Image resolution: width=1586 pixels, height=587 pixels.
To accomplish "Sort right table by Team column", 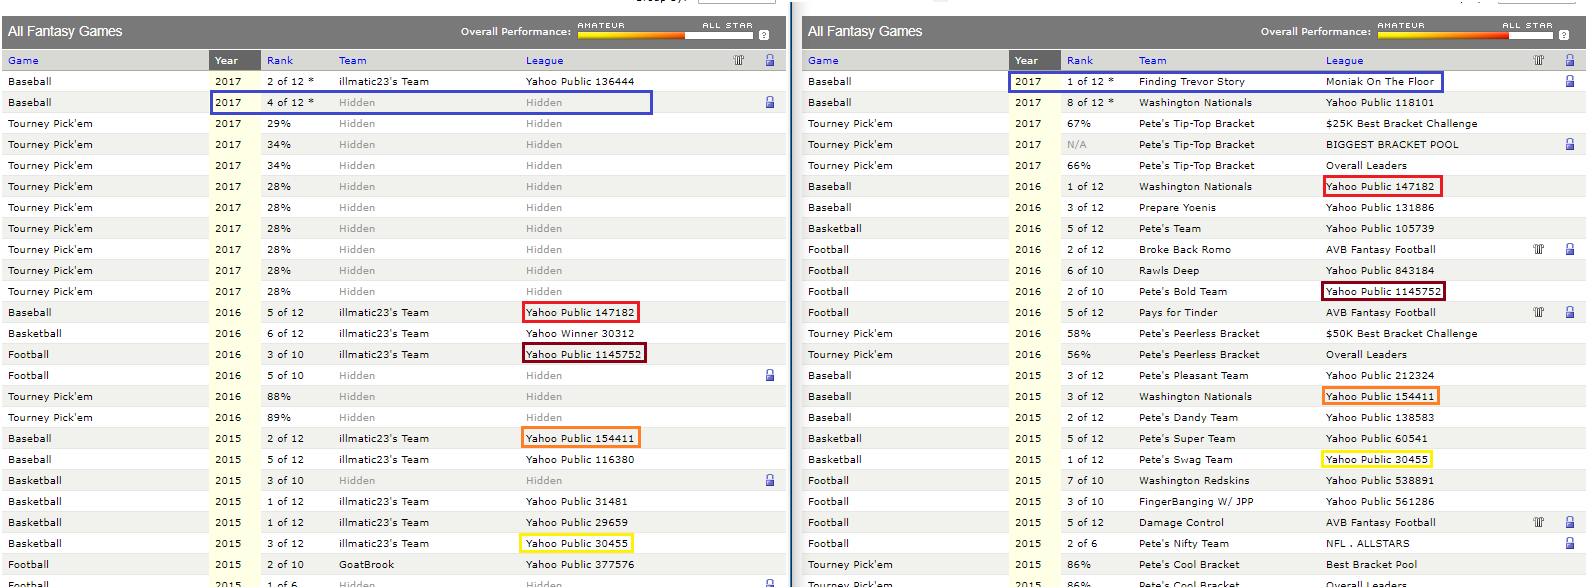I will pos(1153,61).
